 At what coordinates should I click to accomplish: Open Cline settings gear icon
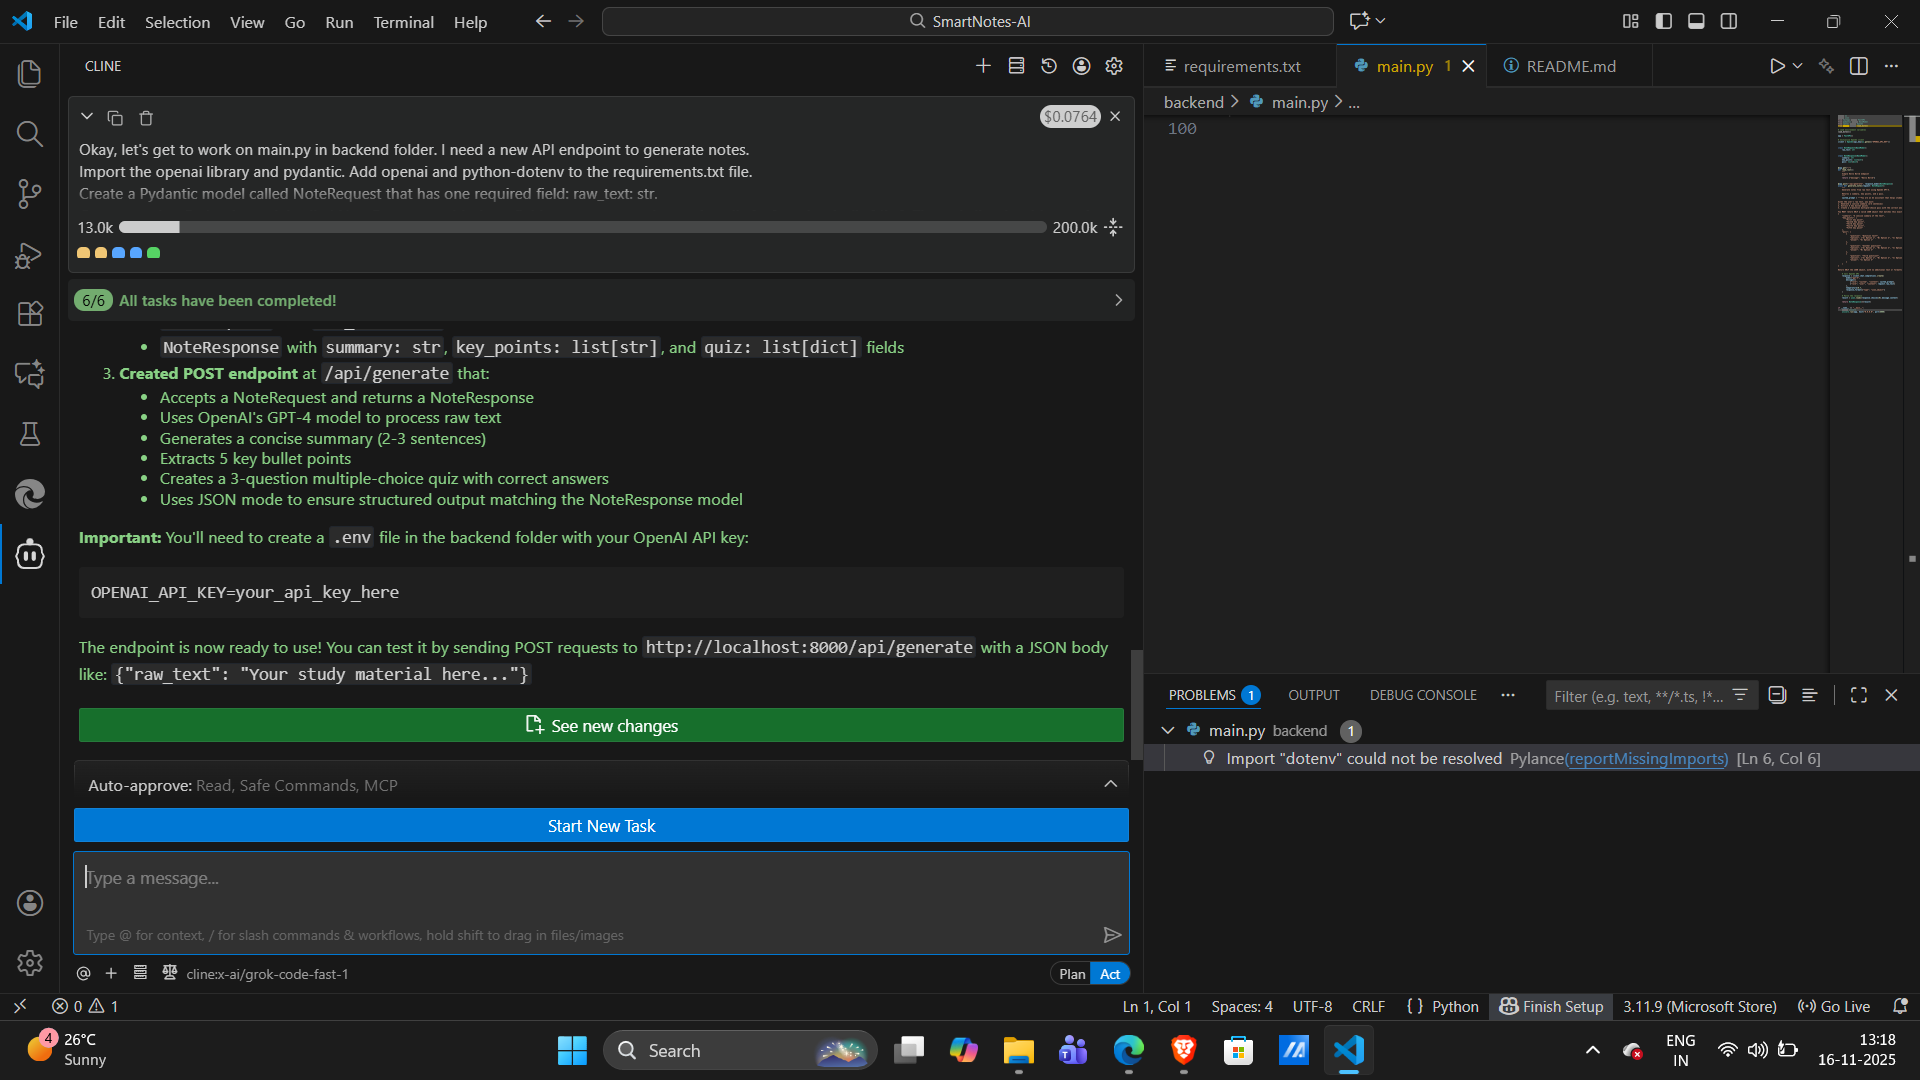coord(1114,66)
